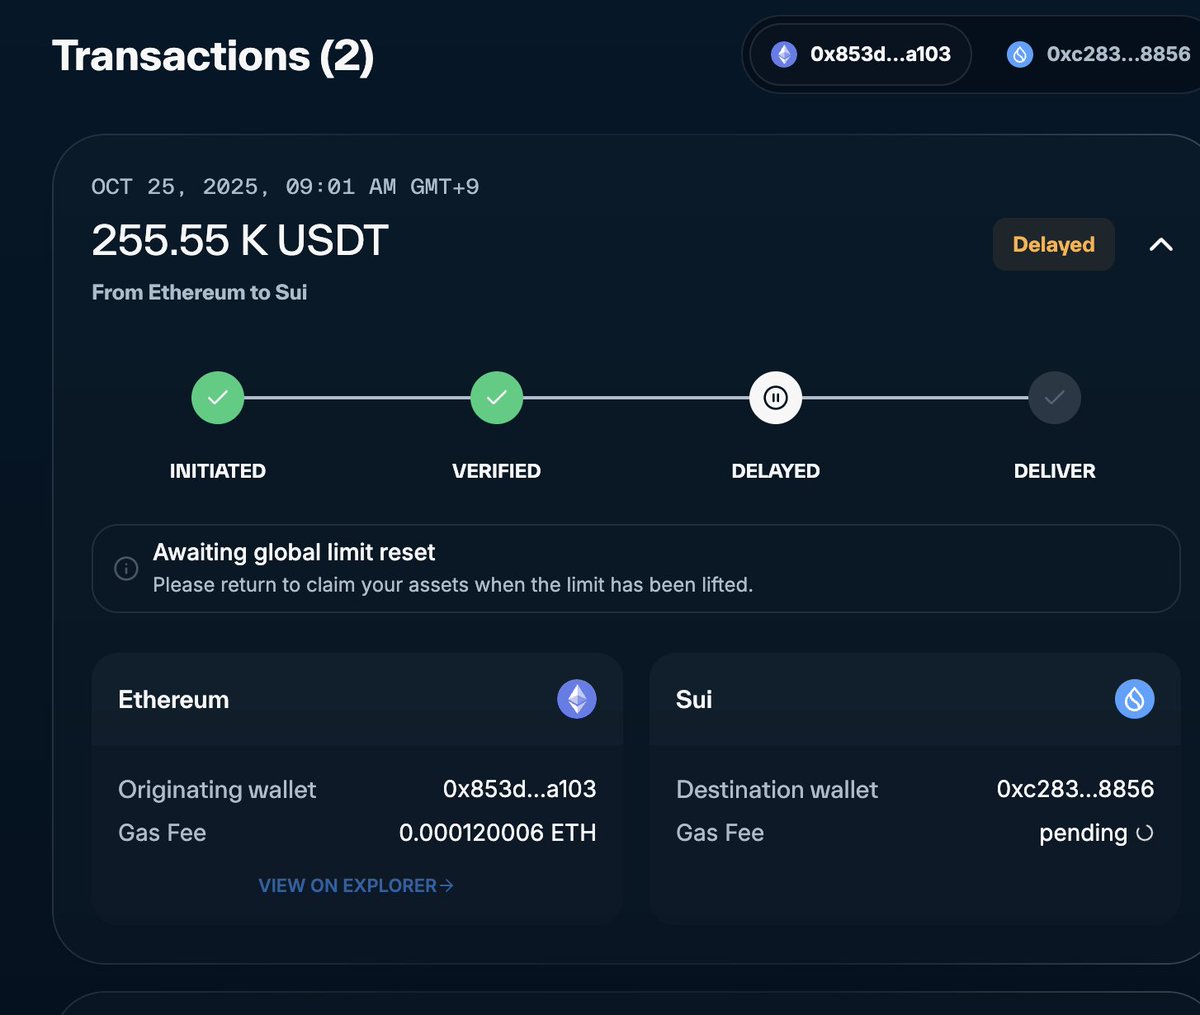The width and height of the screenshot is (1200, 1015).
Task: Click the Deliver step grey checkmark
Action: pos(1055,398)
